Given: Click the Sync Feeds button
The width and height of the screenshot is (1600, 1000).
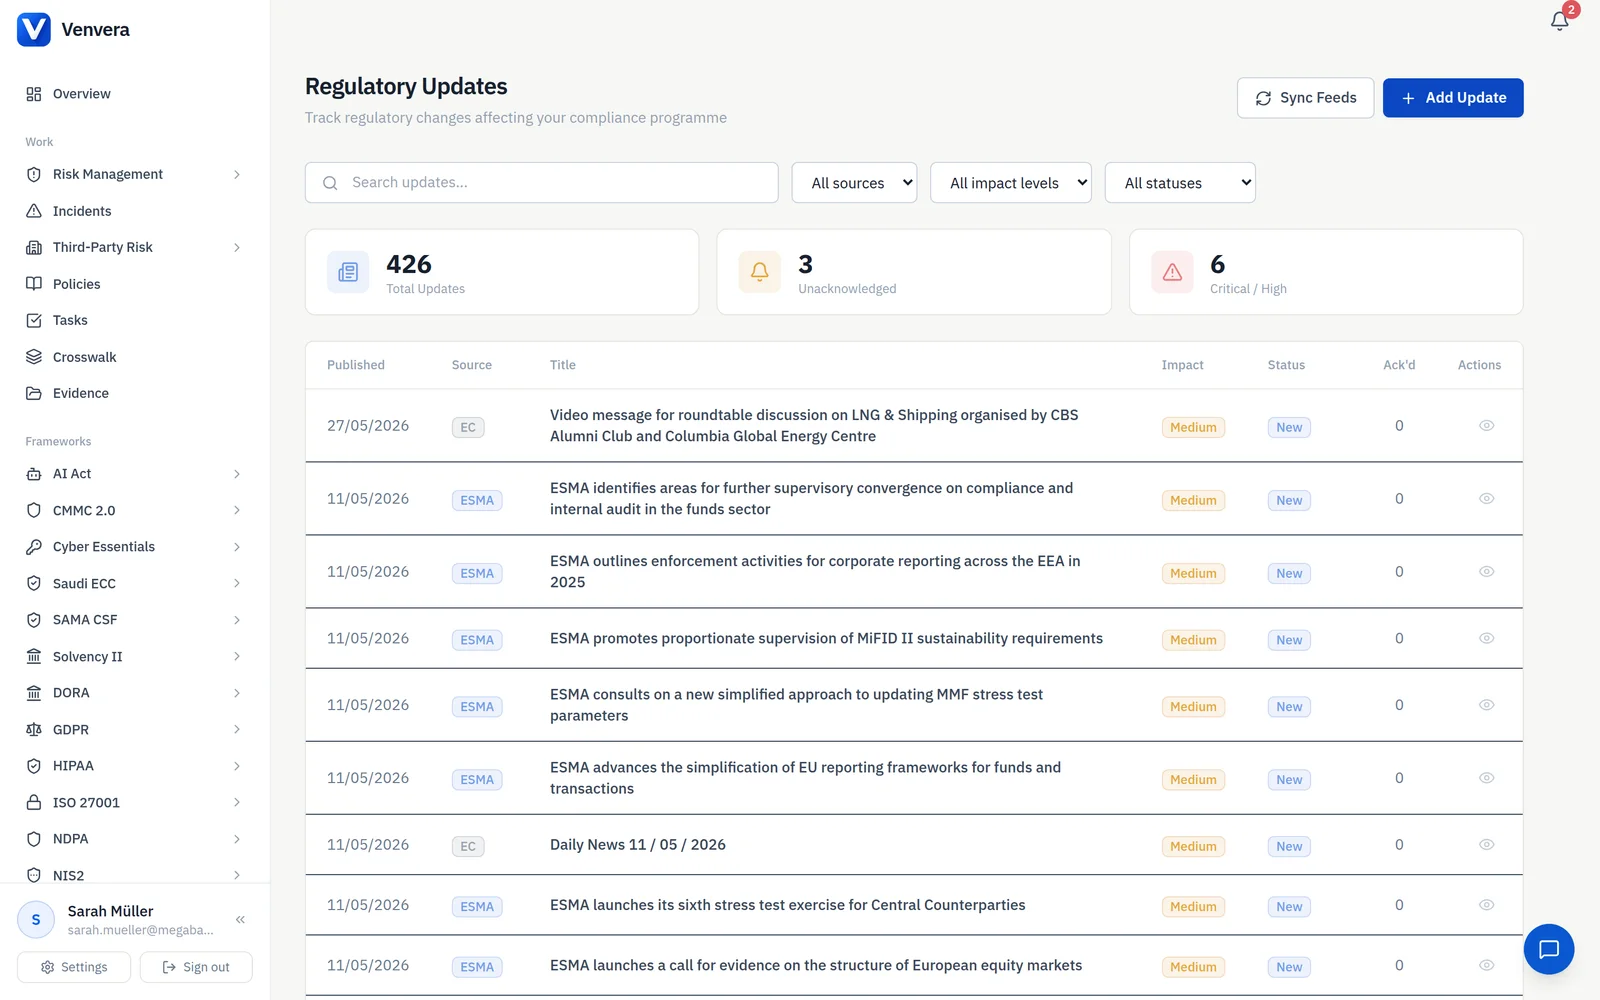Looking at the screenshot, I should click(1305, 98).
